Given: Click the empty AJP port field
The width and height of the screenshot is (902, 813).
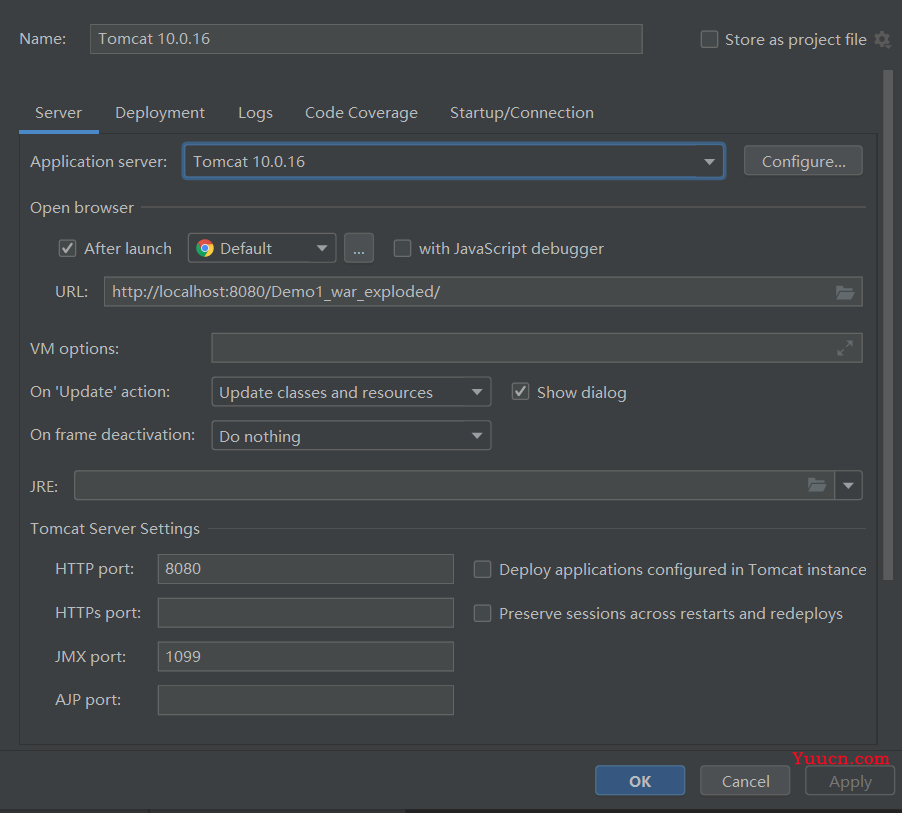Looking at the screenshot, I should click(305, 700).
